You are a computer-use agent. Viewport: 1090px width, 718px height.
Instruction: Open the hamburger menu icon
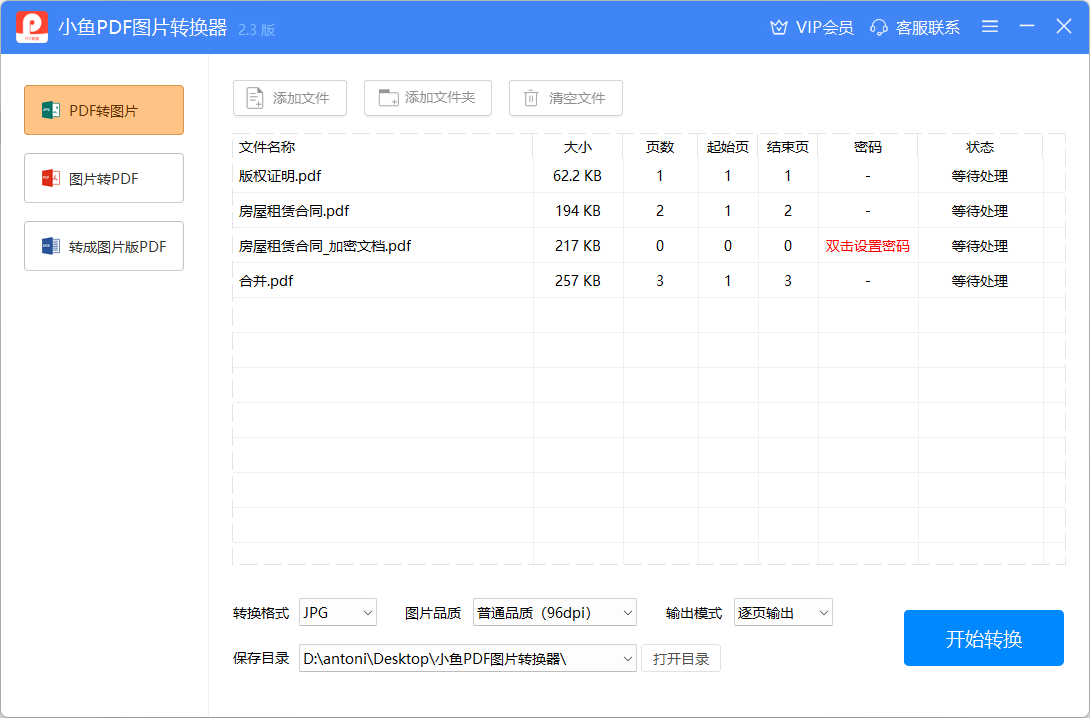(x=990, y=27)
